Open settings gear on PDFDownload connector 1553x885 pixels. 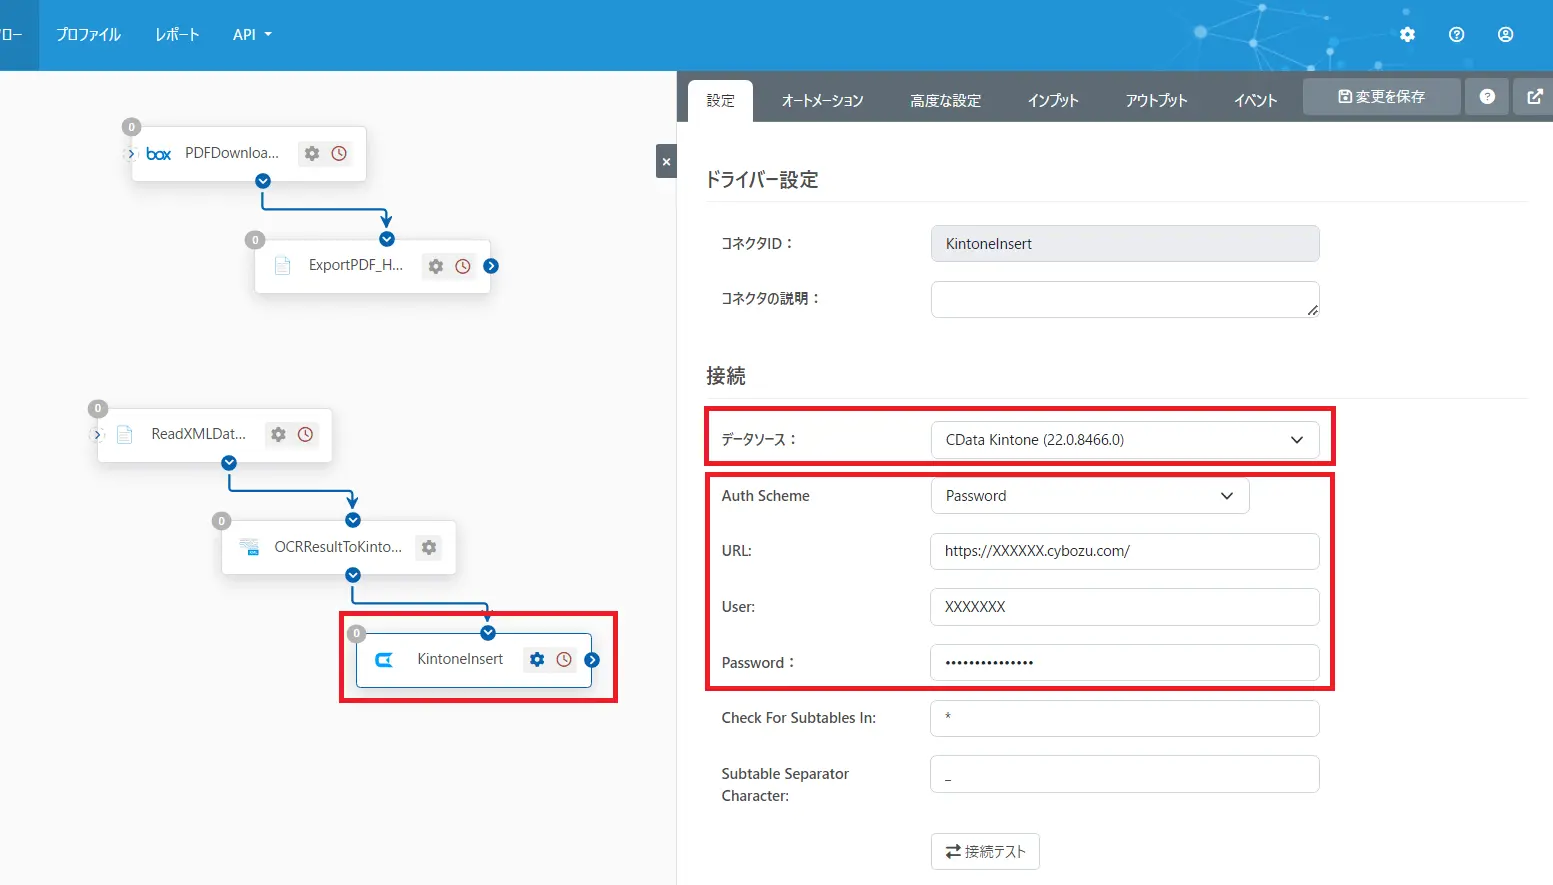tap(312, 153)
